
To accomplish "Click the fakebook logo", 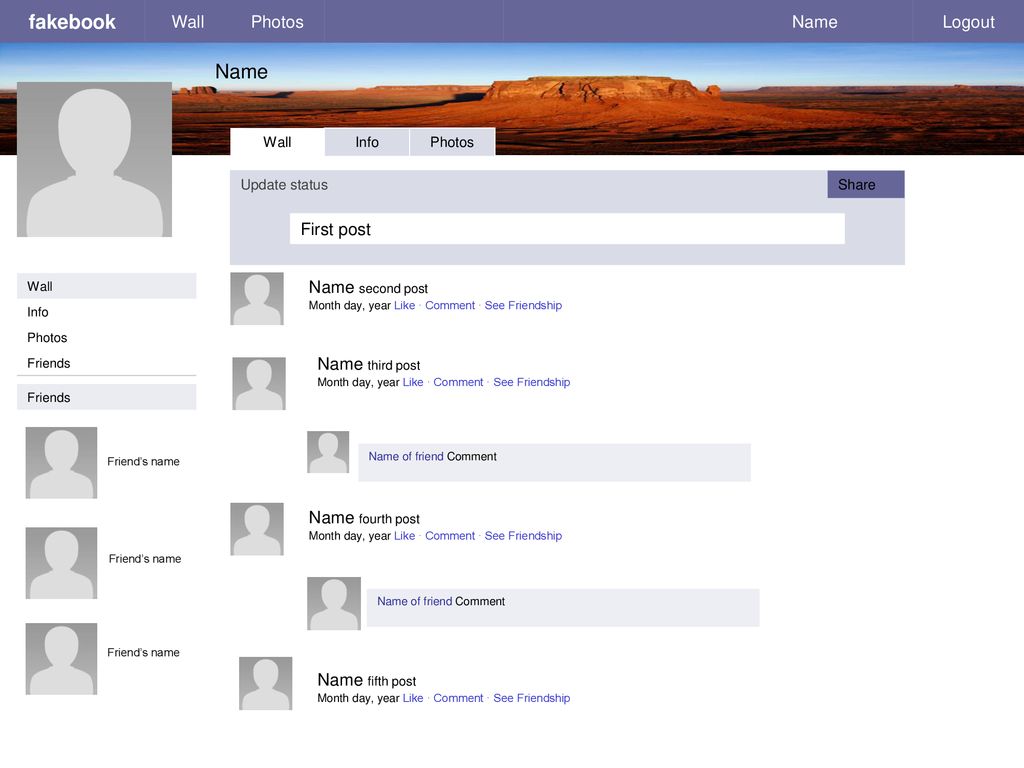I will click(72, 22).
